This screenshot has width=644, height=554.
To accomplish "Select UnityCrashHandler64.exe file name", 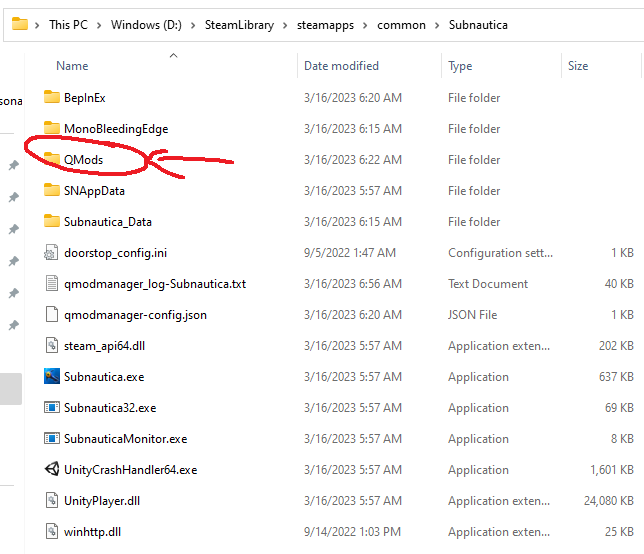I will tap(131, 470).
